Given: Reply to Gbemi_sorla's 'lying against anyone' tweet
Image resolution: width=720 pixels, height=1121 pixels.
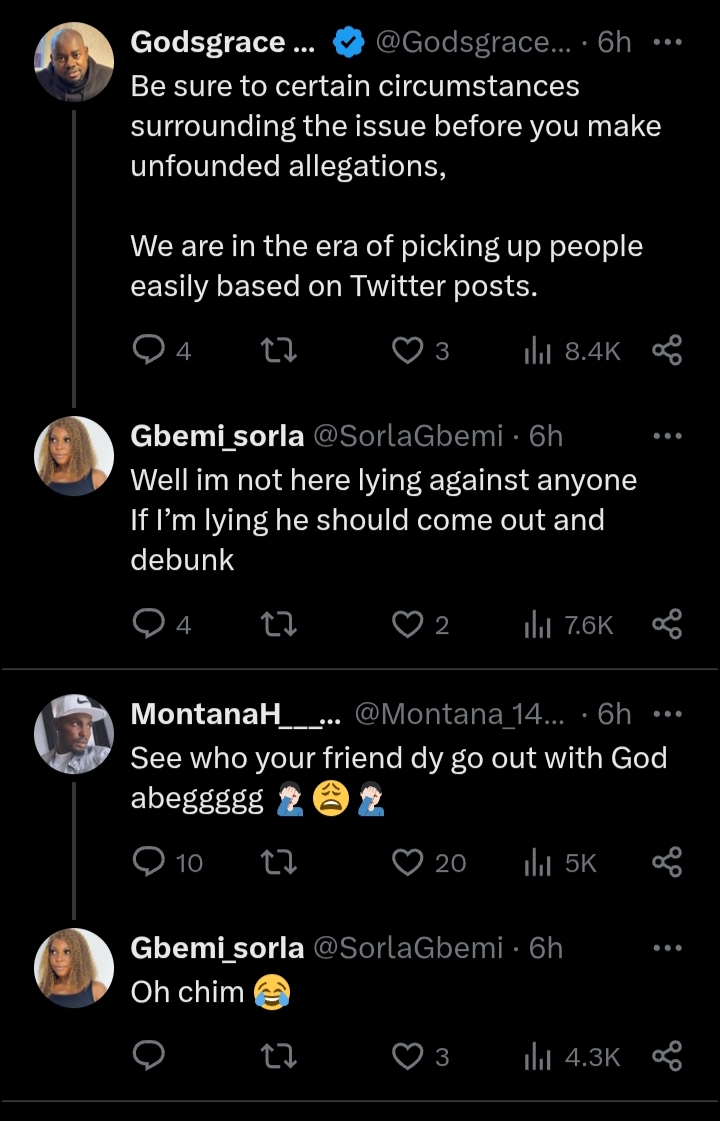Looking at the screenshot, I should (149, 625).
